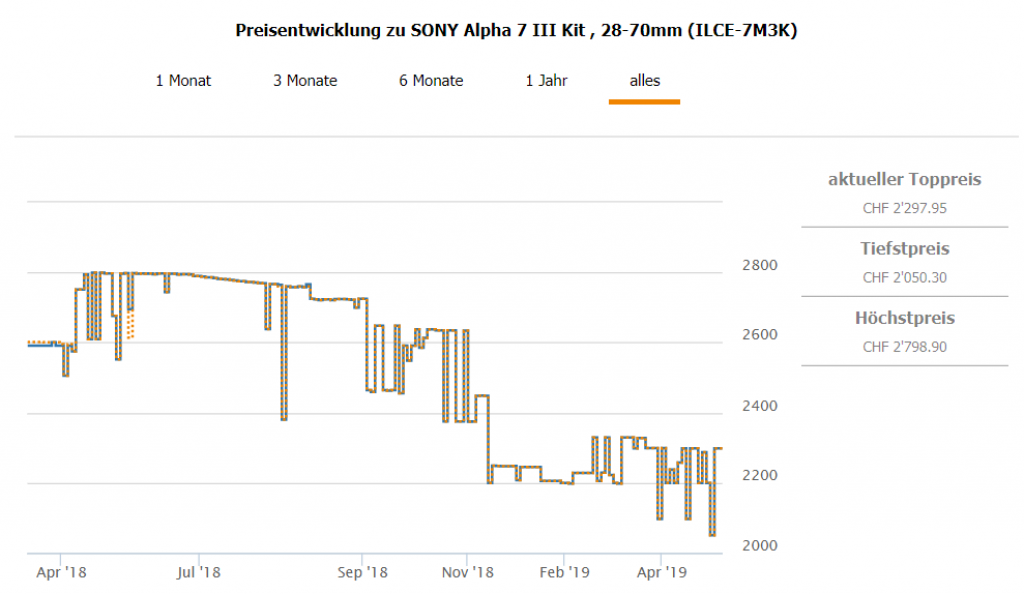Select the alles tab
1024x594 pixels.
[644, 81]
